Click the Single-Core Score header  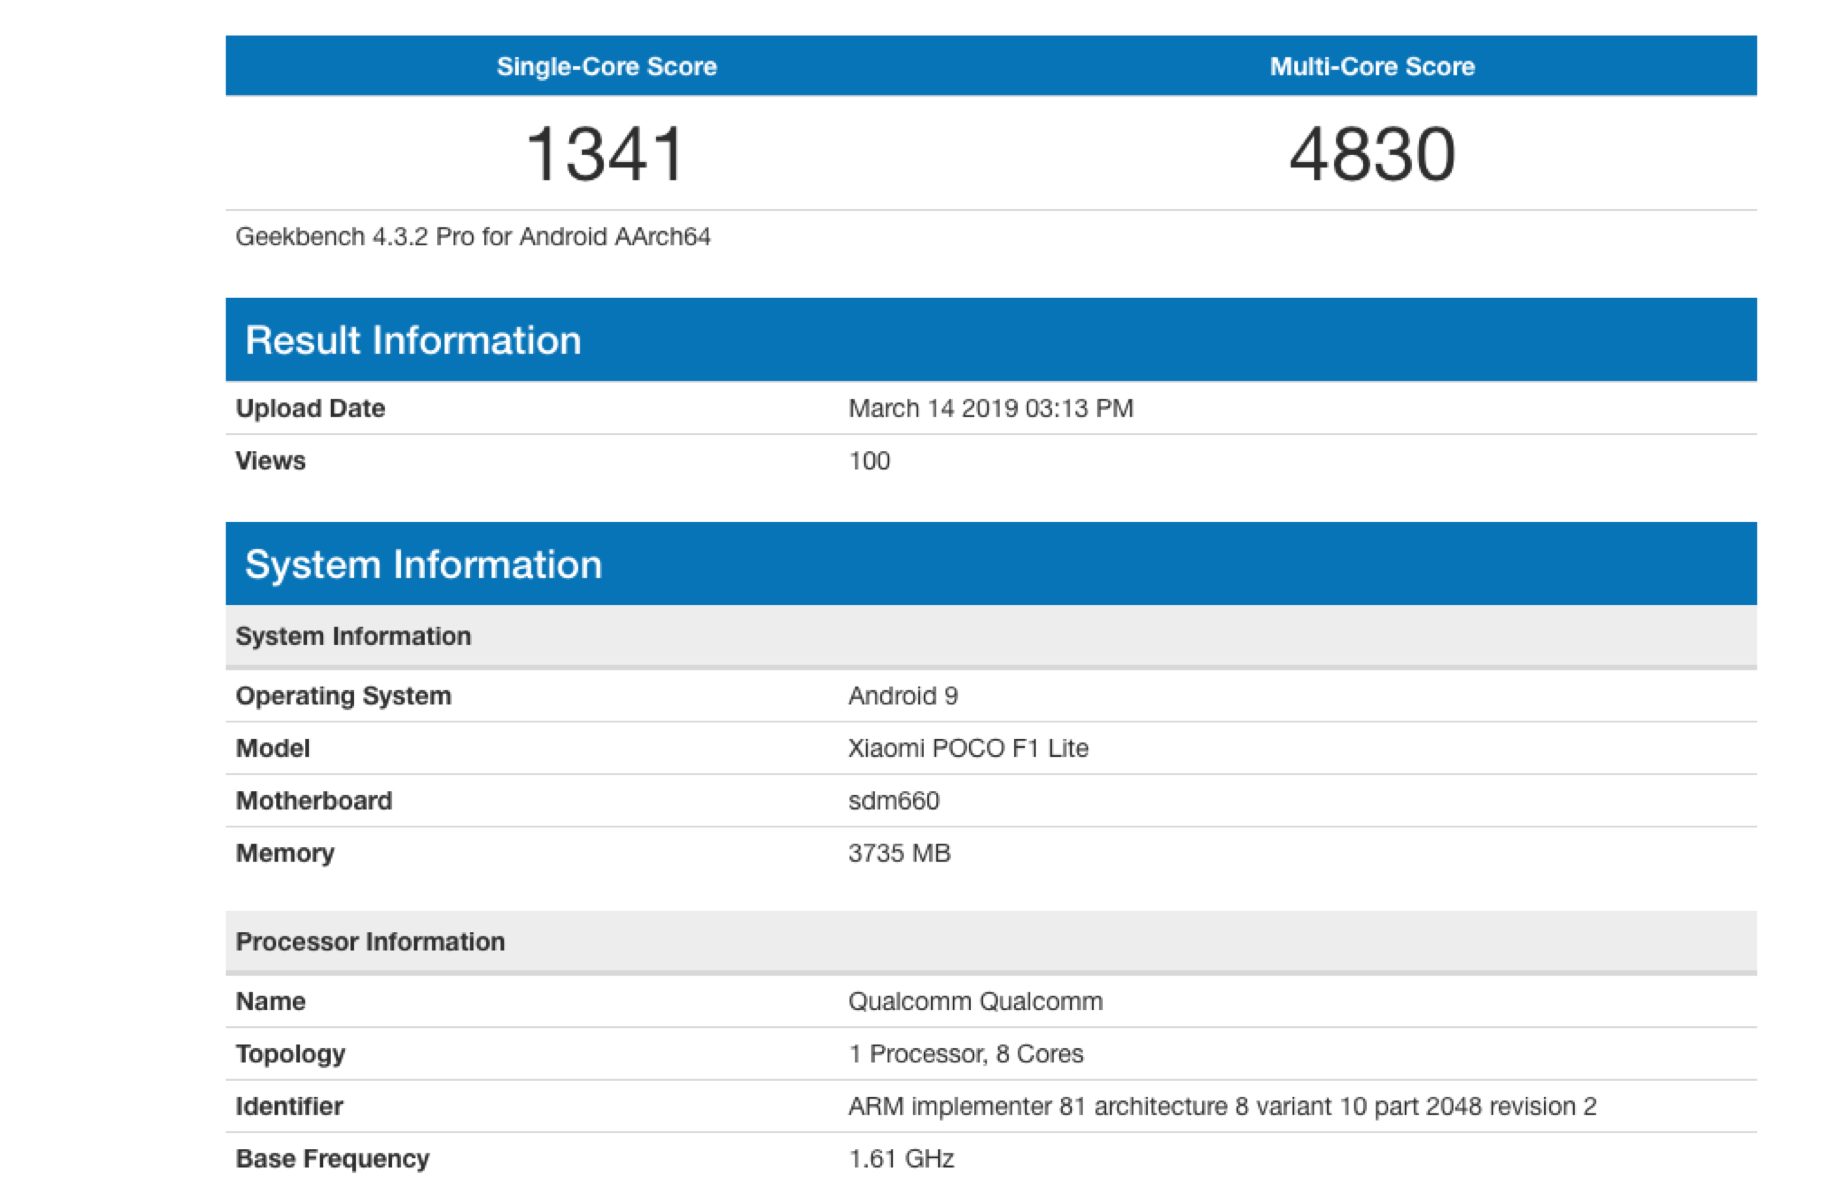click(606, 67)
